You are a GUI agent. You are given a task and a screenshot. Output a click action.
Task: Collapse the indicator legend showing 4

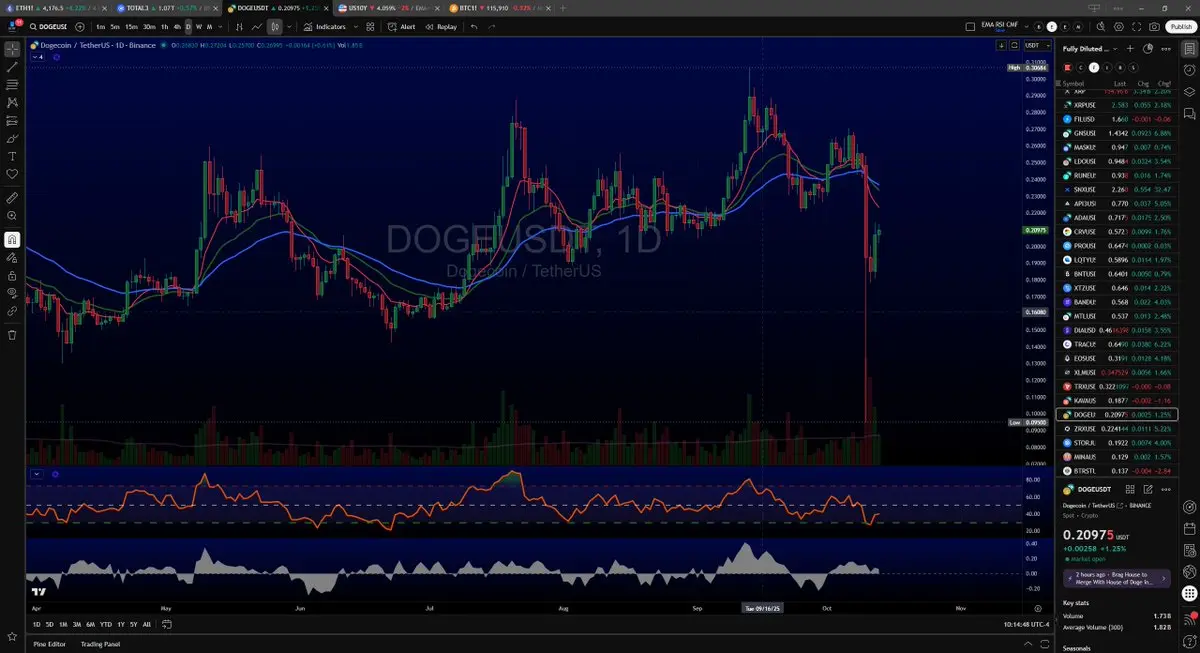38,57
